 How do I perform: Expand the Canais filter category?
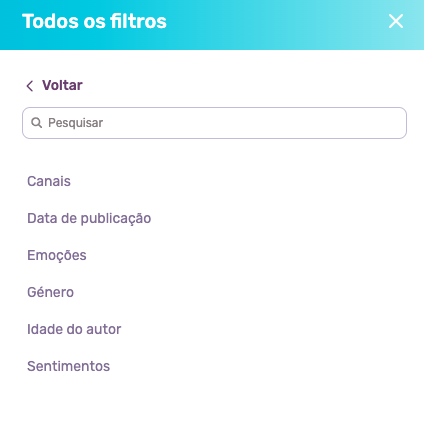(x=49, y=181)
